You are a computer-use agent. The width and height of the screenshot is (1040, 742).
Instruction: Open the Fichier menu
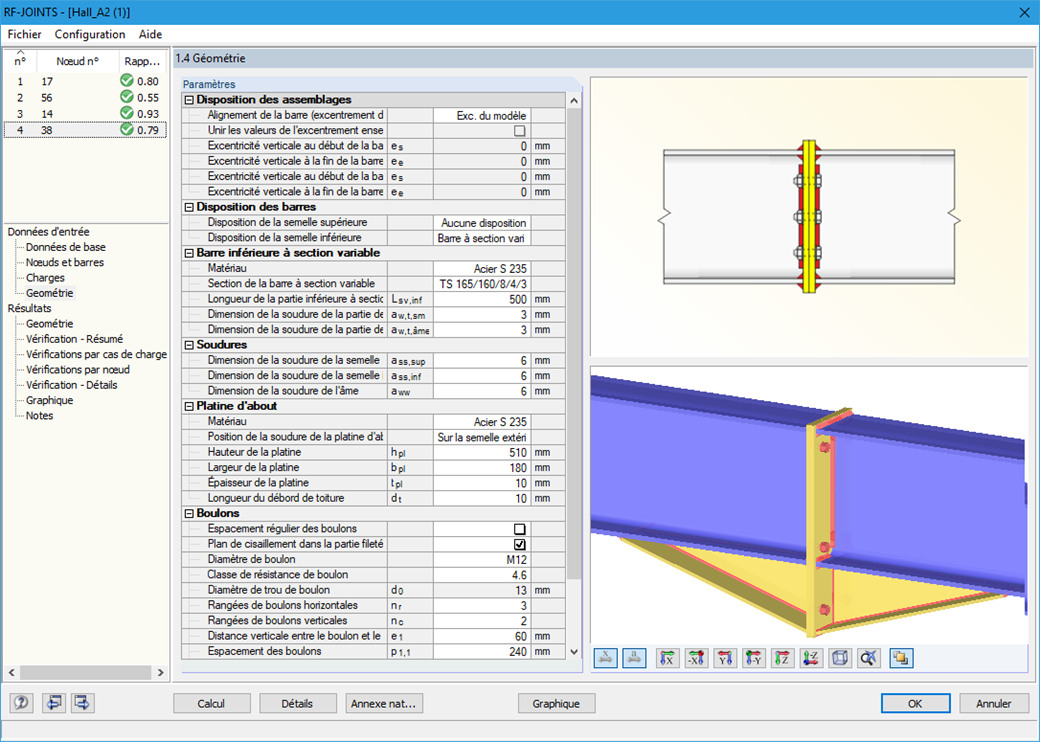pos(24,34)
